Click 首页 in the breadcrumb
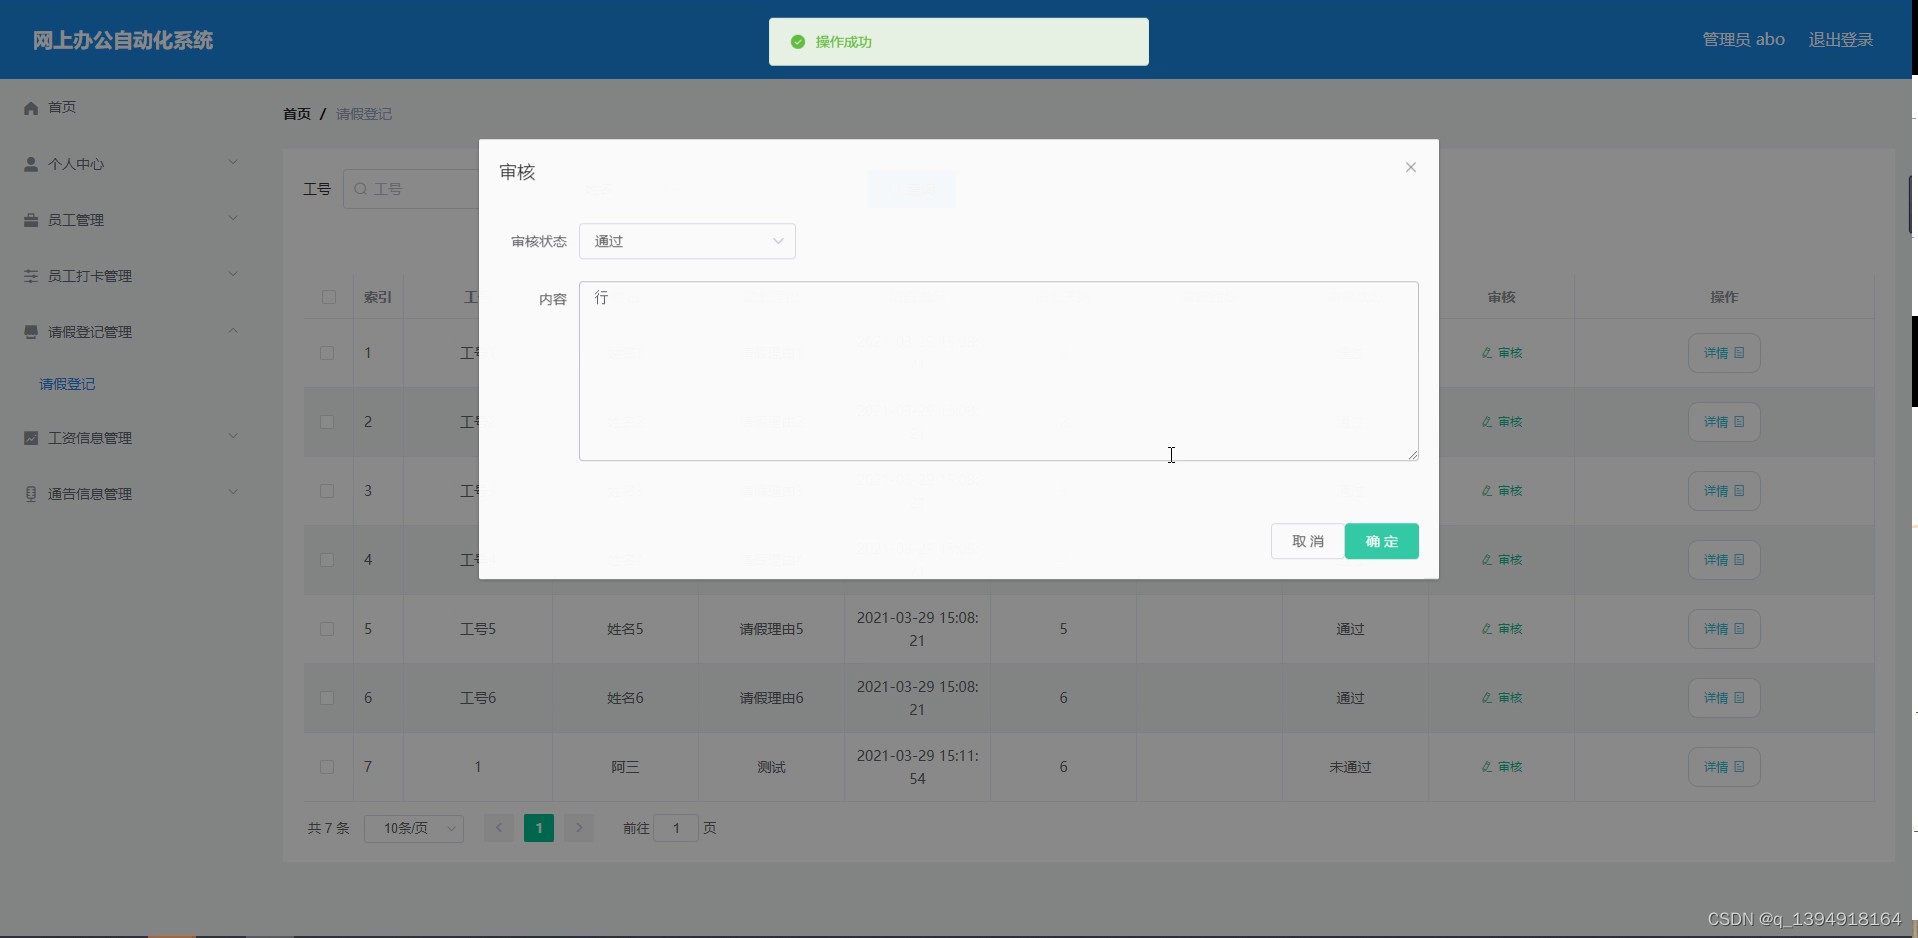 click(297, 114)
